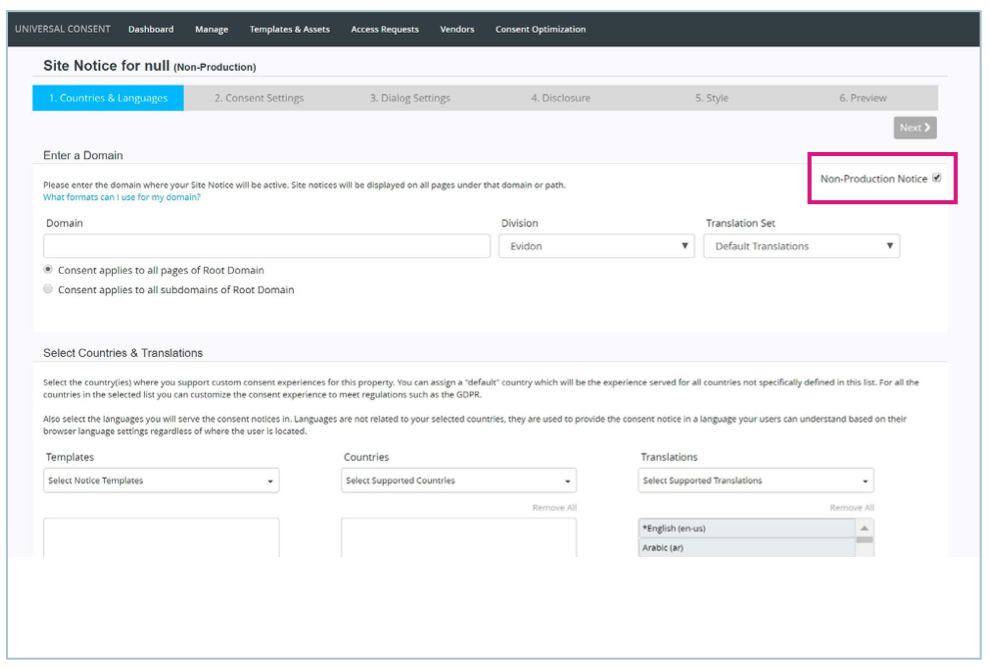
Task: Go to the Disclosure step
Action: point(561,98)
